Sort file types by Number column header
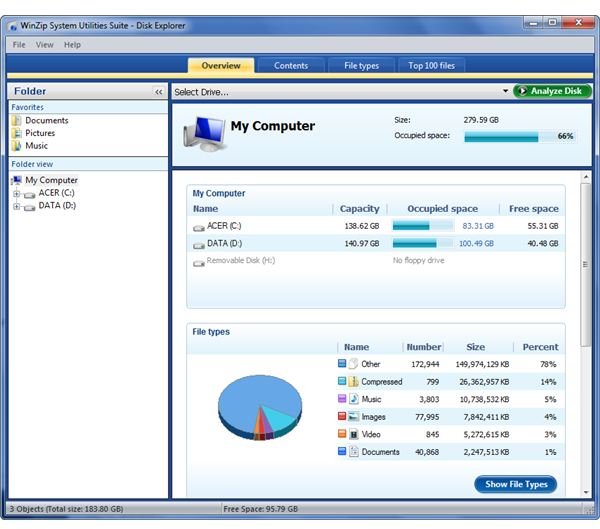This screenshot has height=529, width=600. (x=424, y=347)
